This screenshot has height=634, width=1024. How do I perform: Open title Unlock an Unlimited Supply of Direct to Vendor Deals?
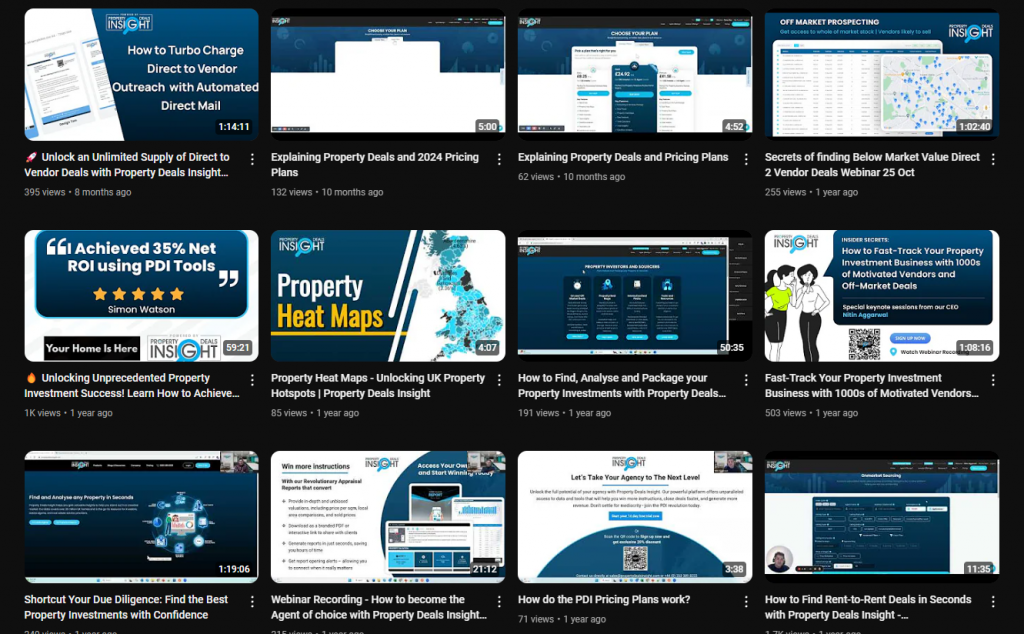[x=127, y=165]
